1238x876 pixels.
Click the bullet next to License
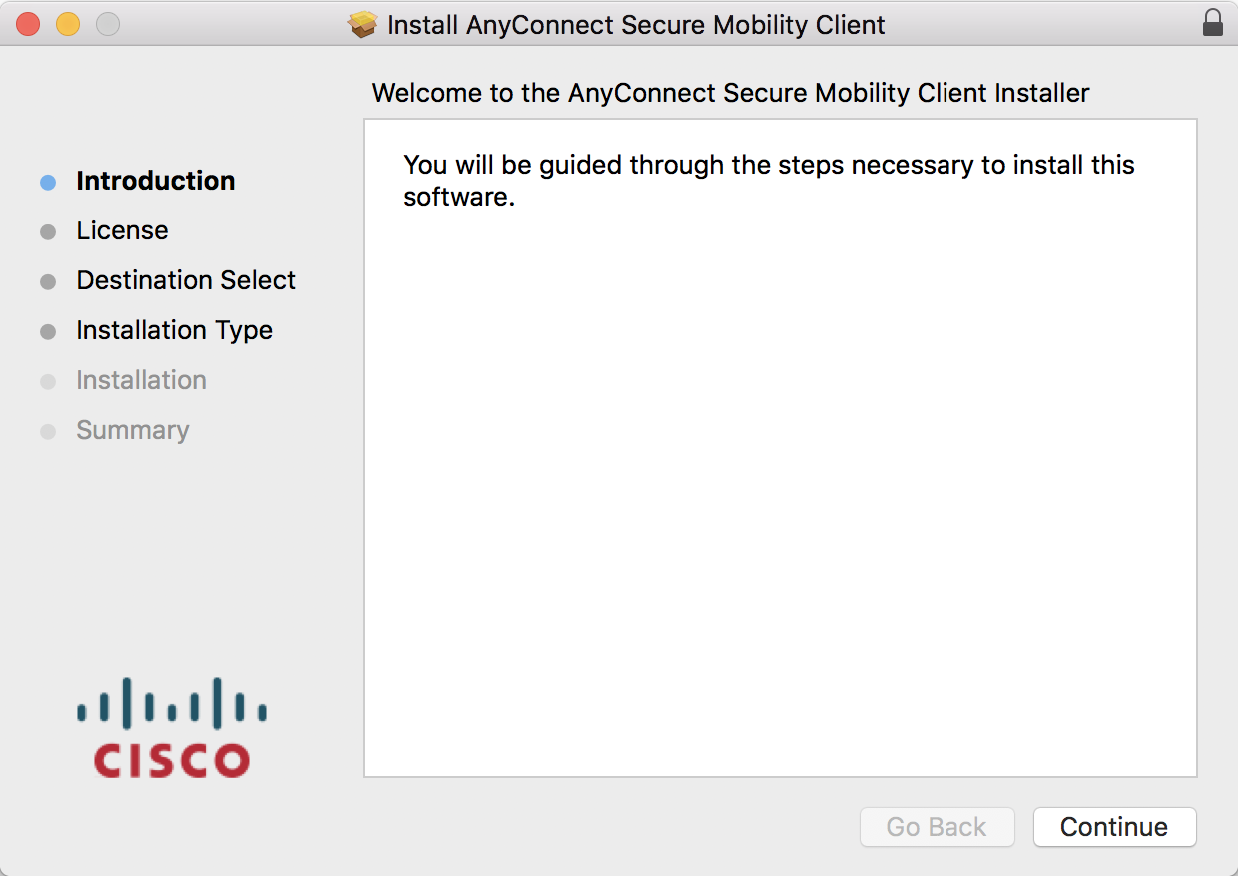(x=48, y=231)
